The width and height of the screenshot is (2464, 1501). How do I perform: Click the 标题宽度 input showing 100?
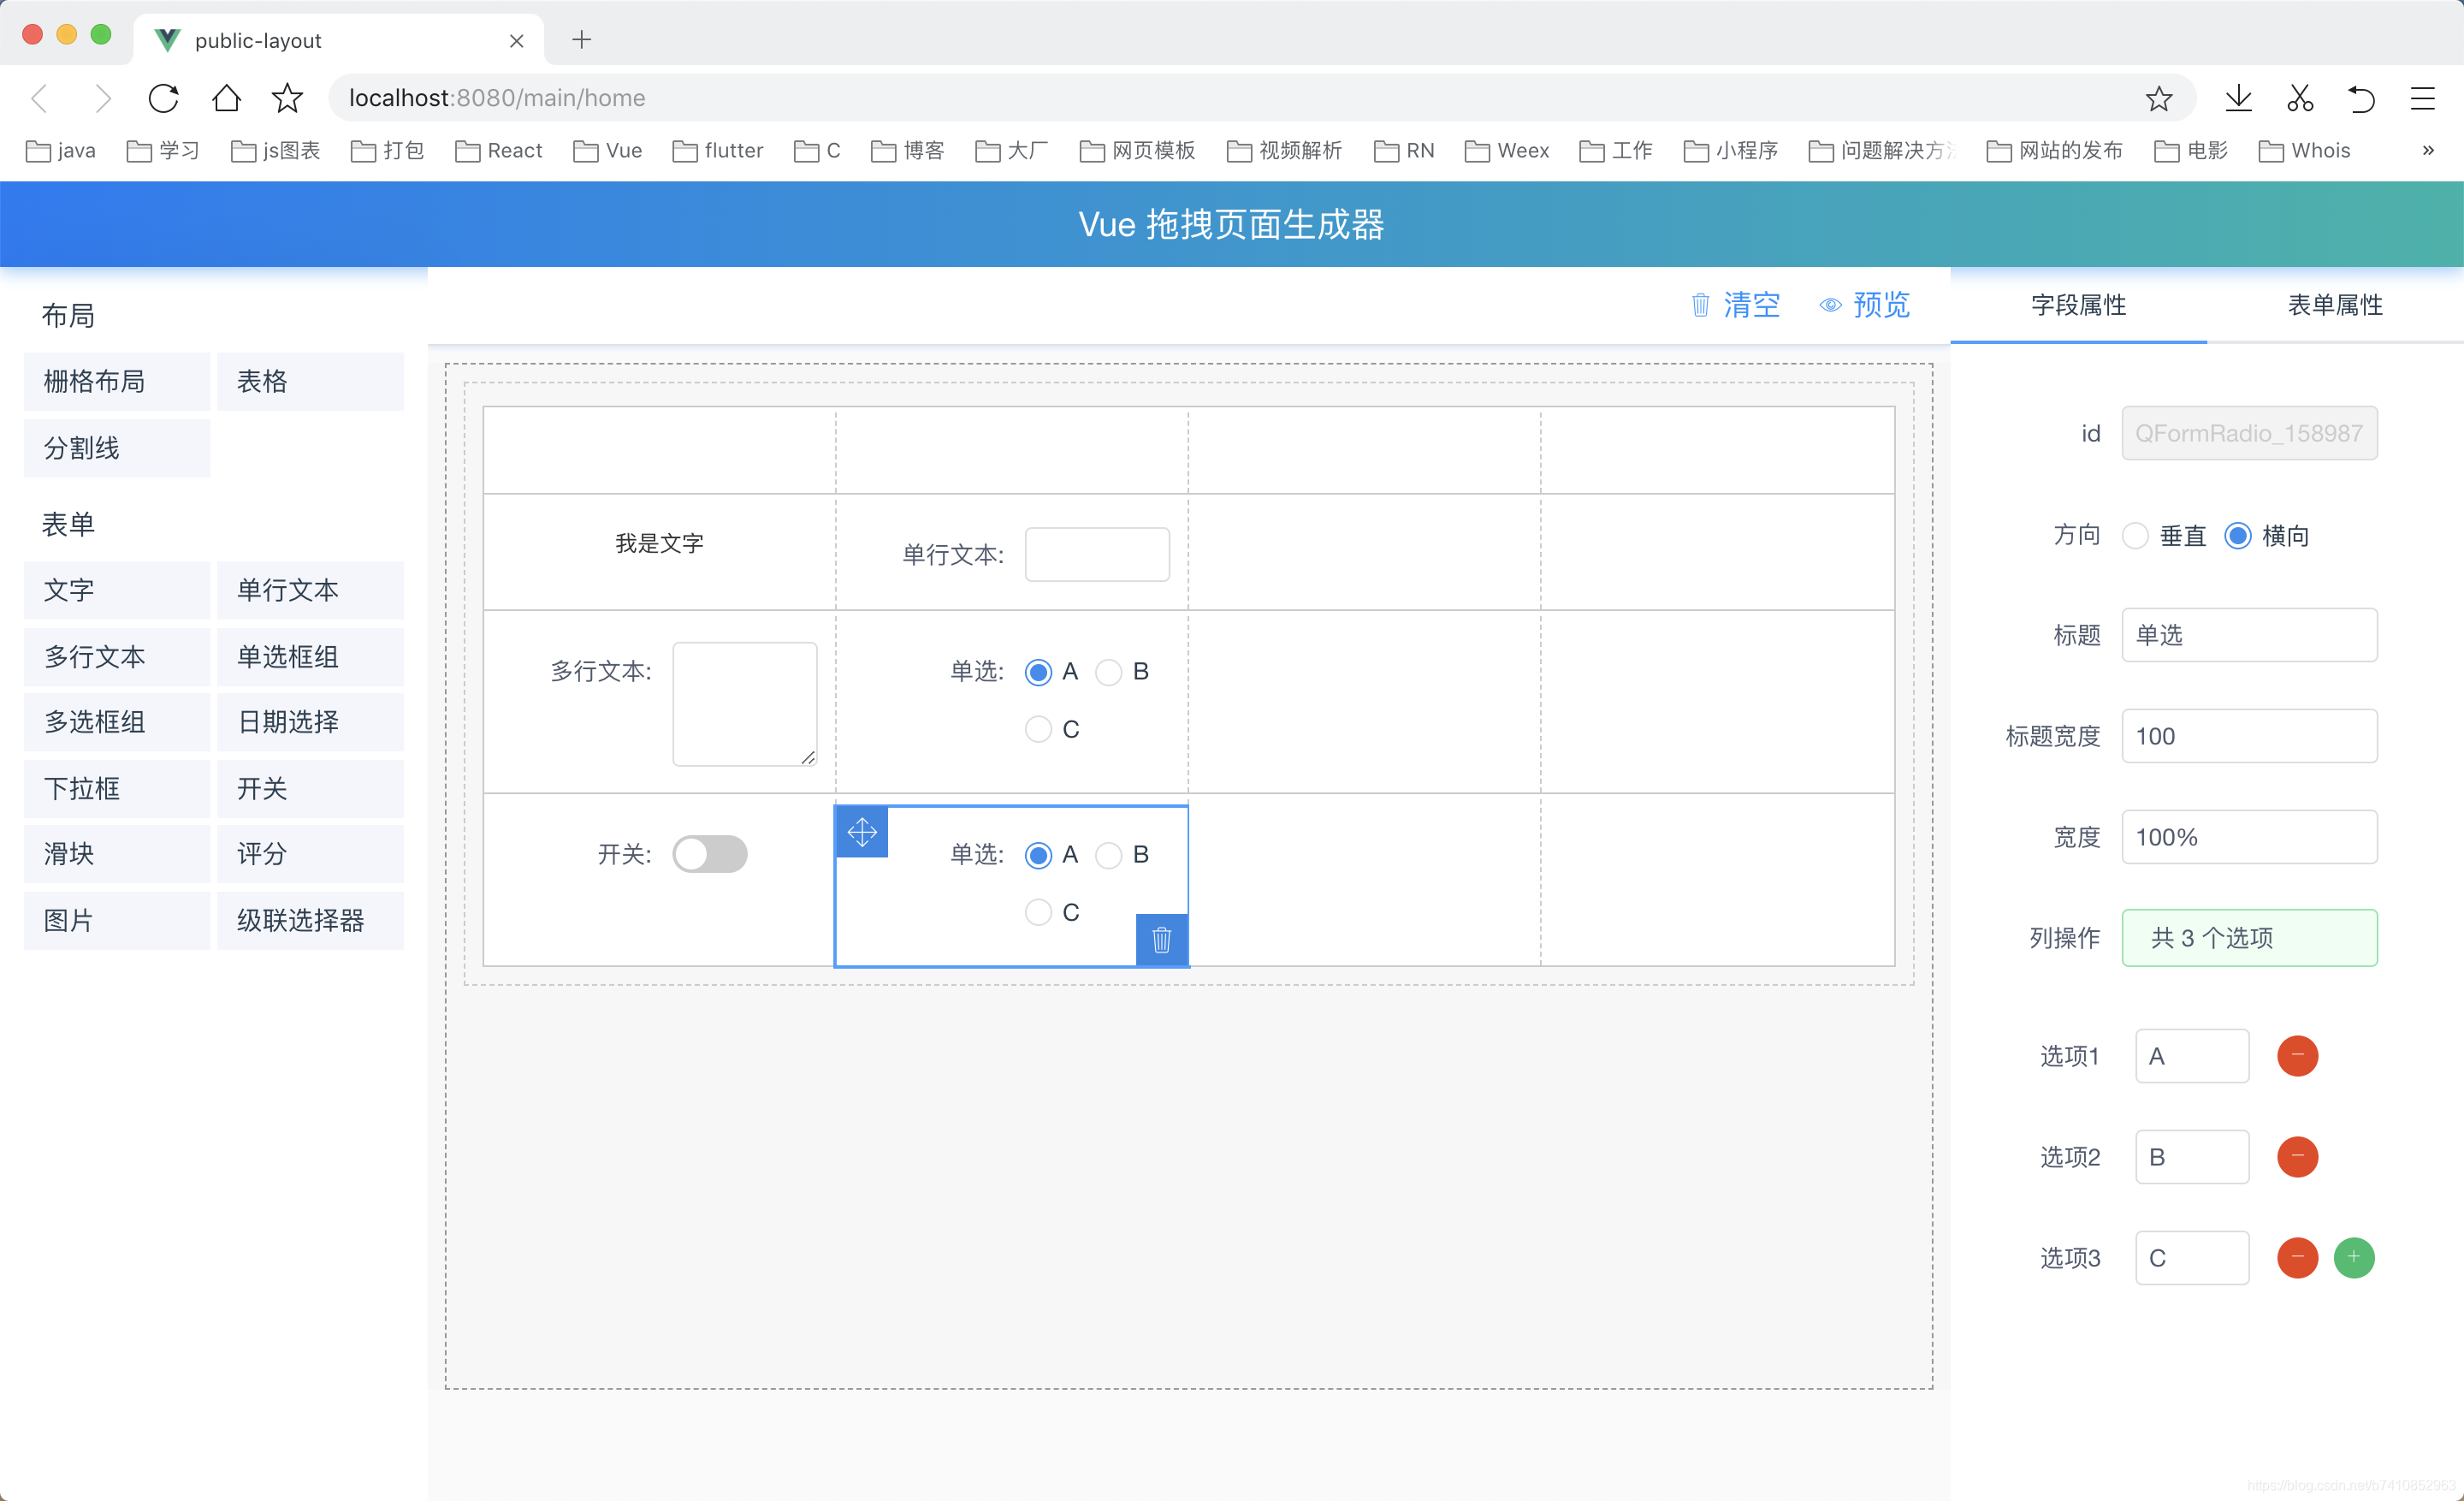click(2249, 736)
